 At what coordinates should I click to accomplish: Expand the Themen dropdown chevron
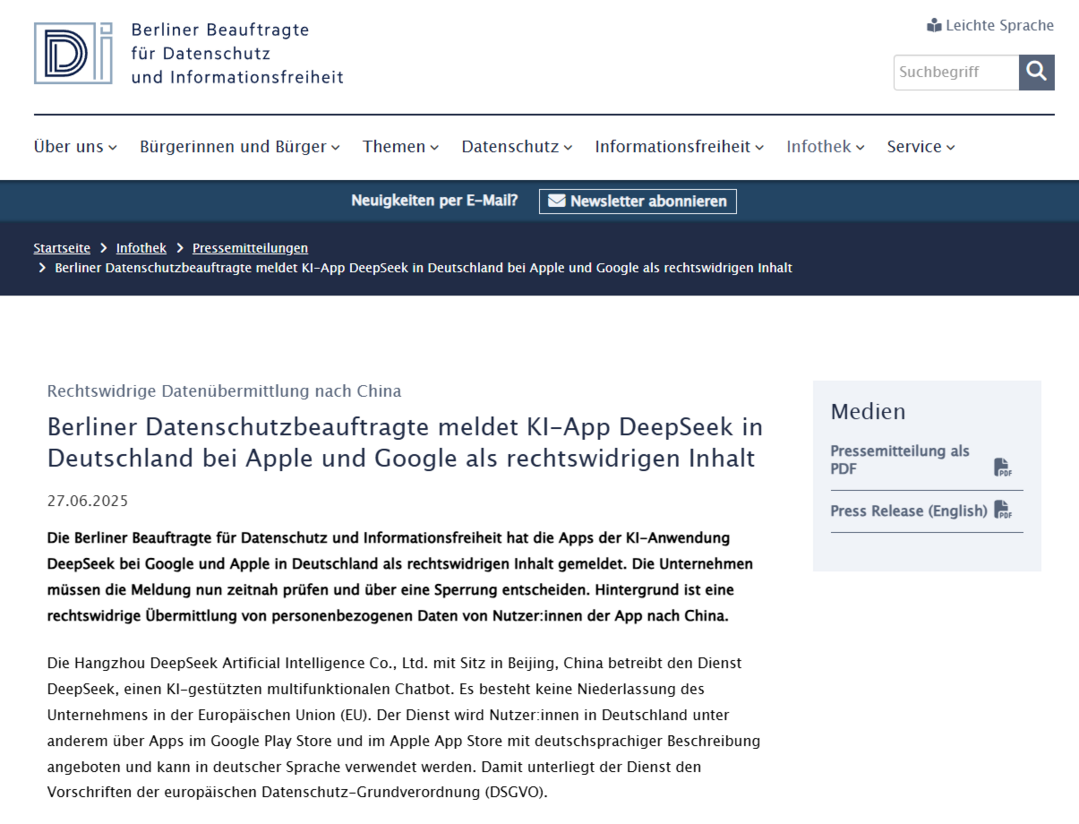434,147
